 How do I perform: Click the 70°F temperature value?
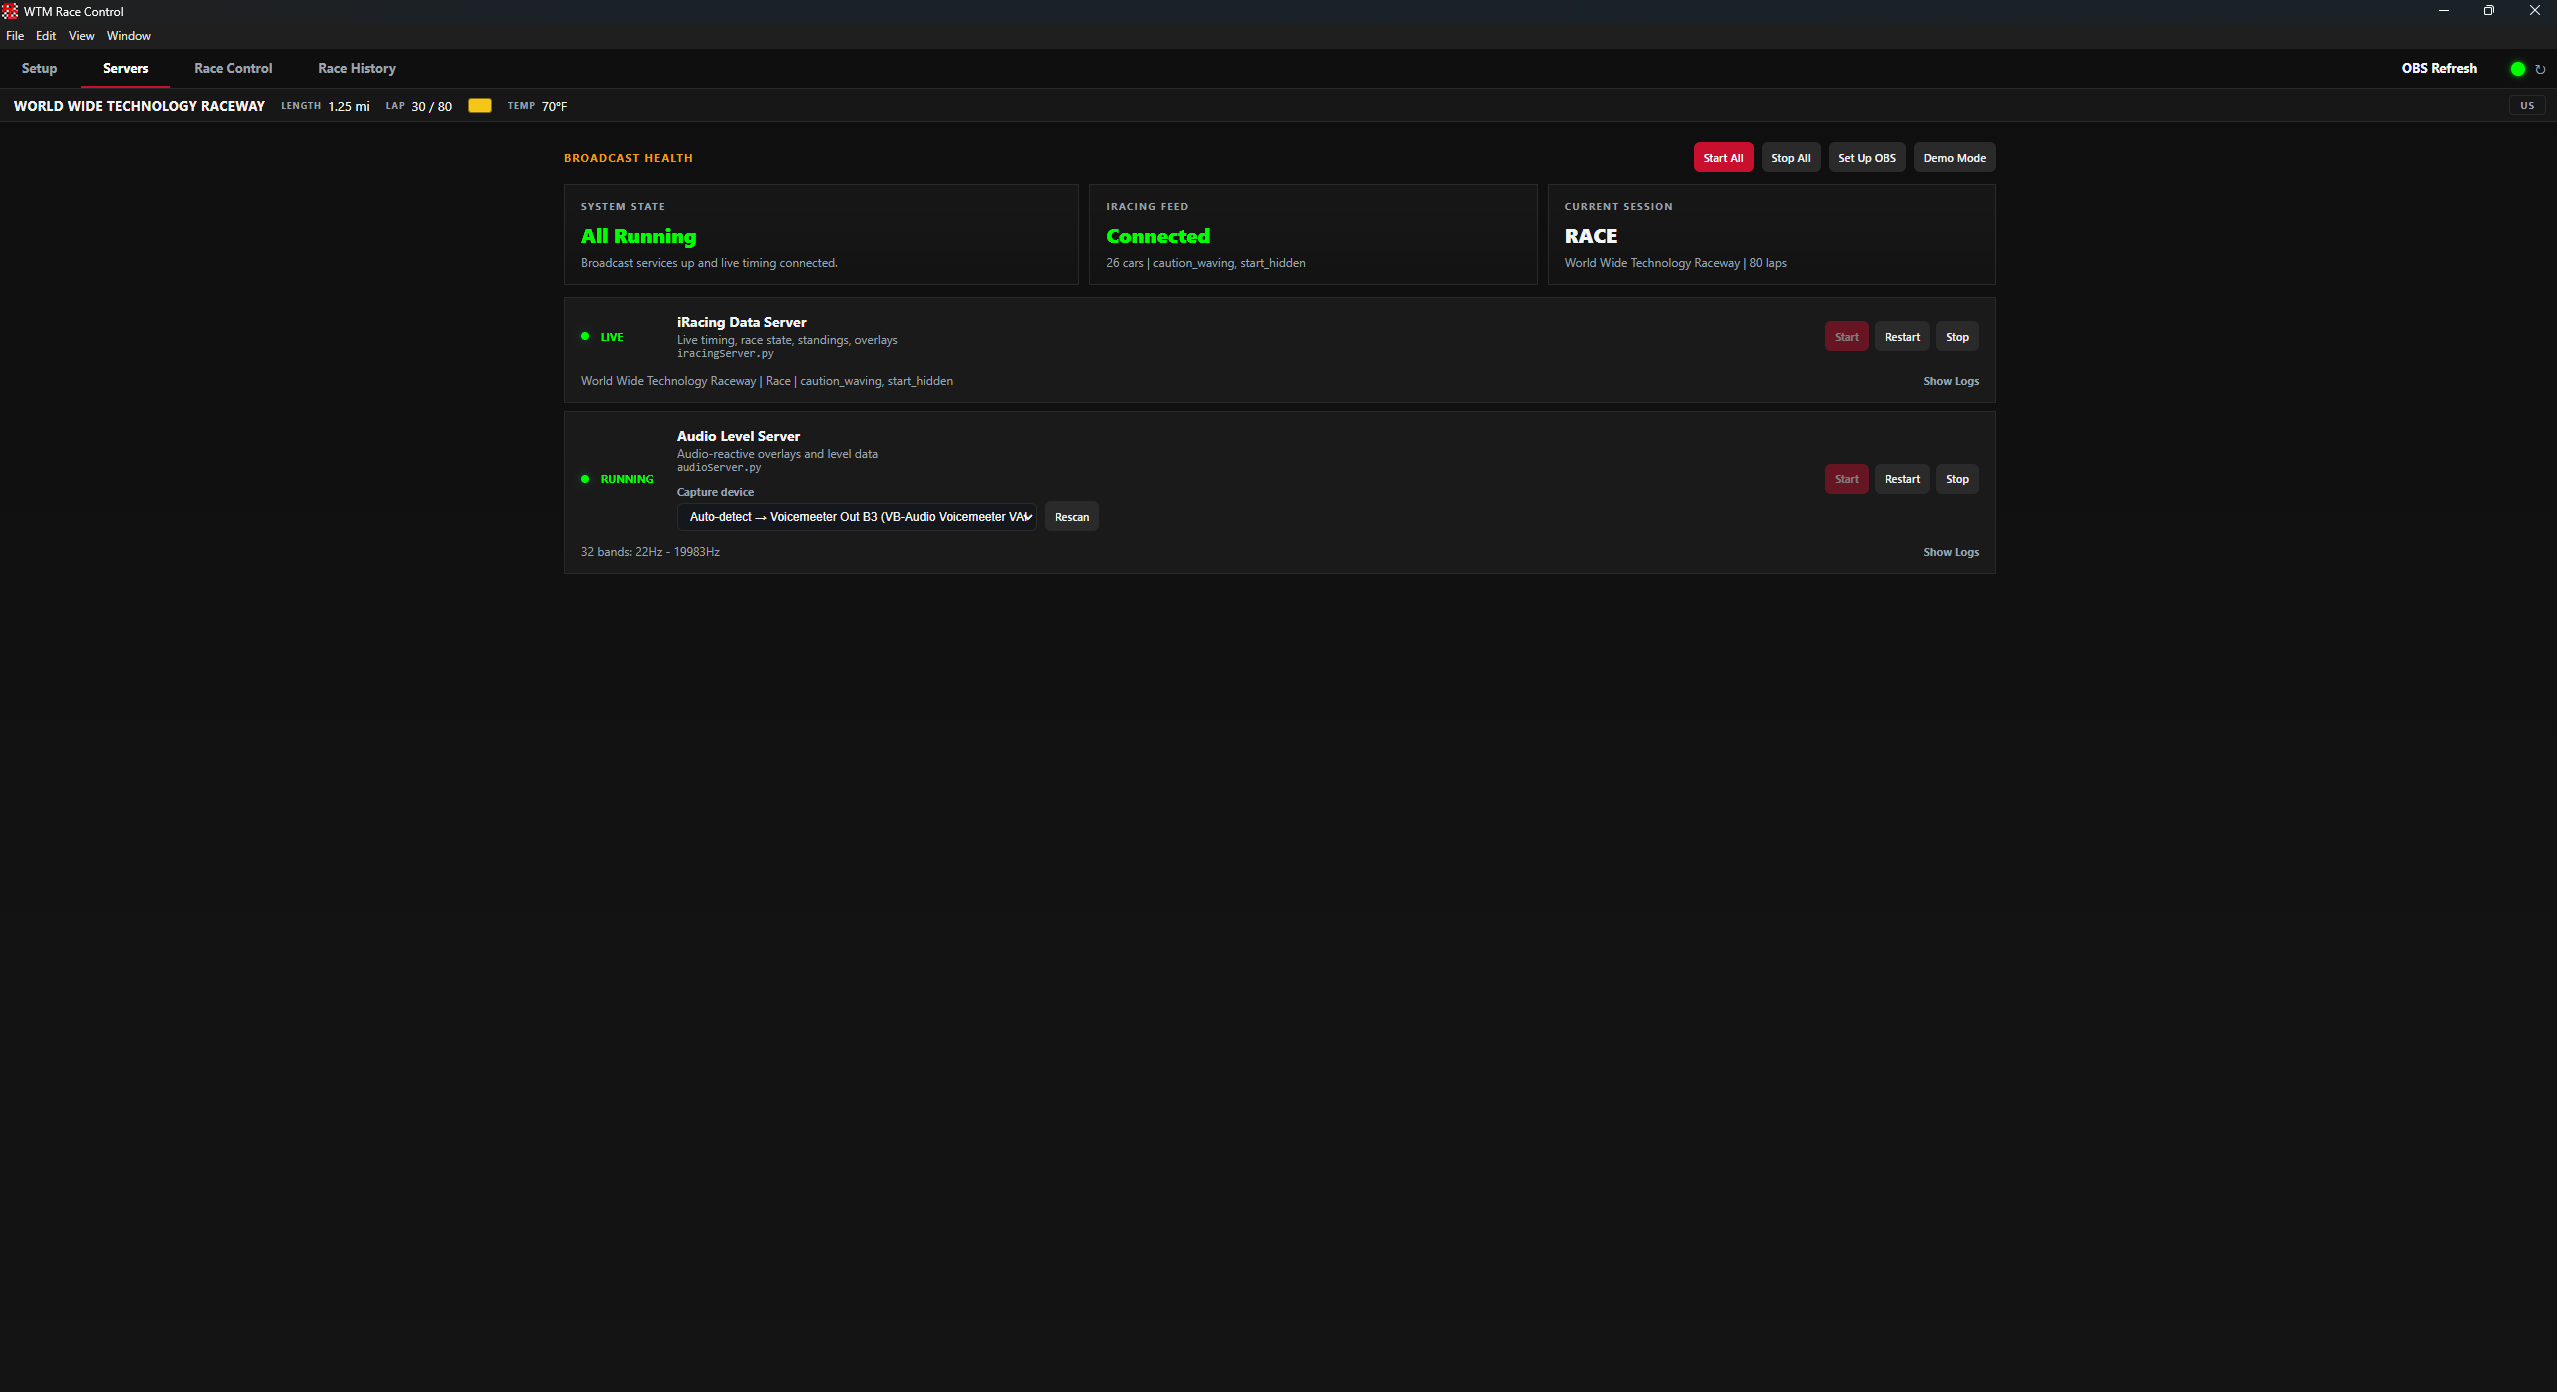(x=554, y=106)
